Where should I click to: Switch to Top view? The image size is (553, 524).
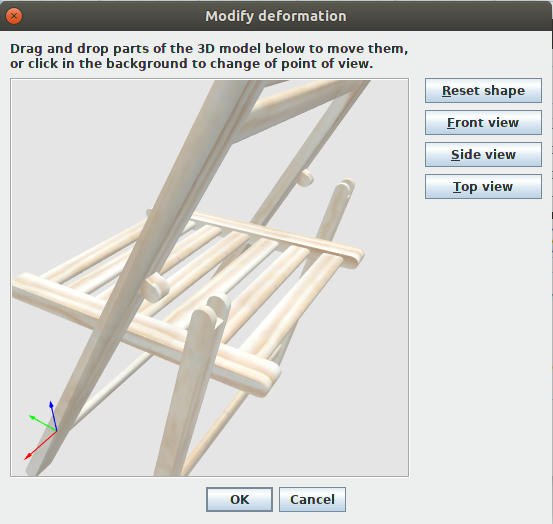[483, 187]
